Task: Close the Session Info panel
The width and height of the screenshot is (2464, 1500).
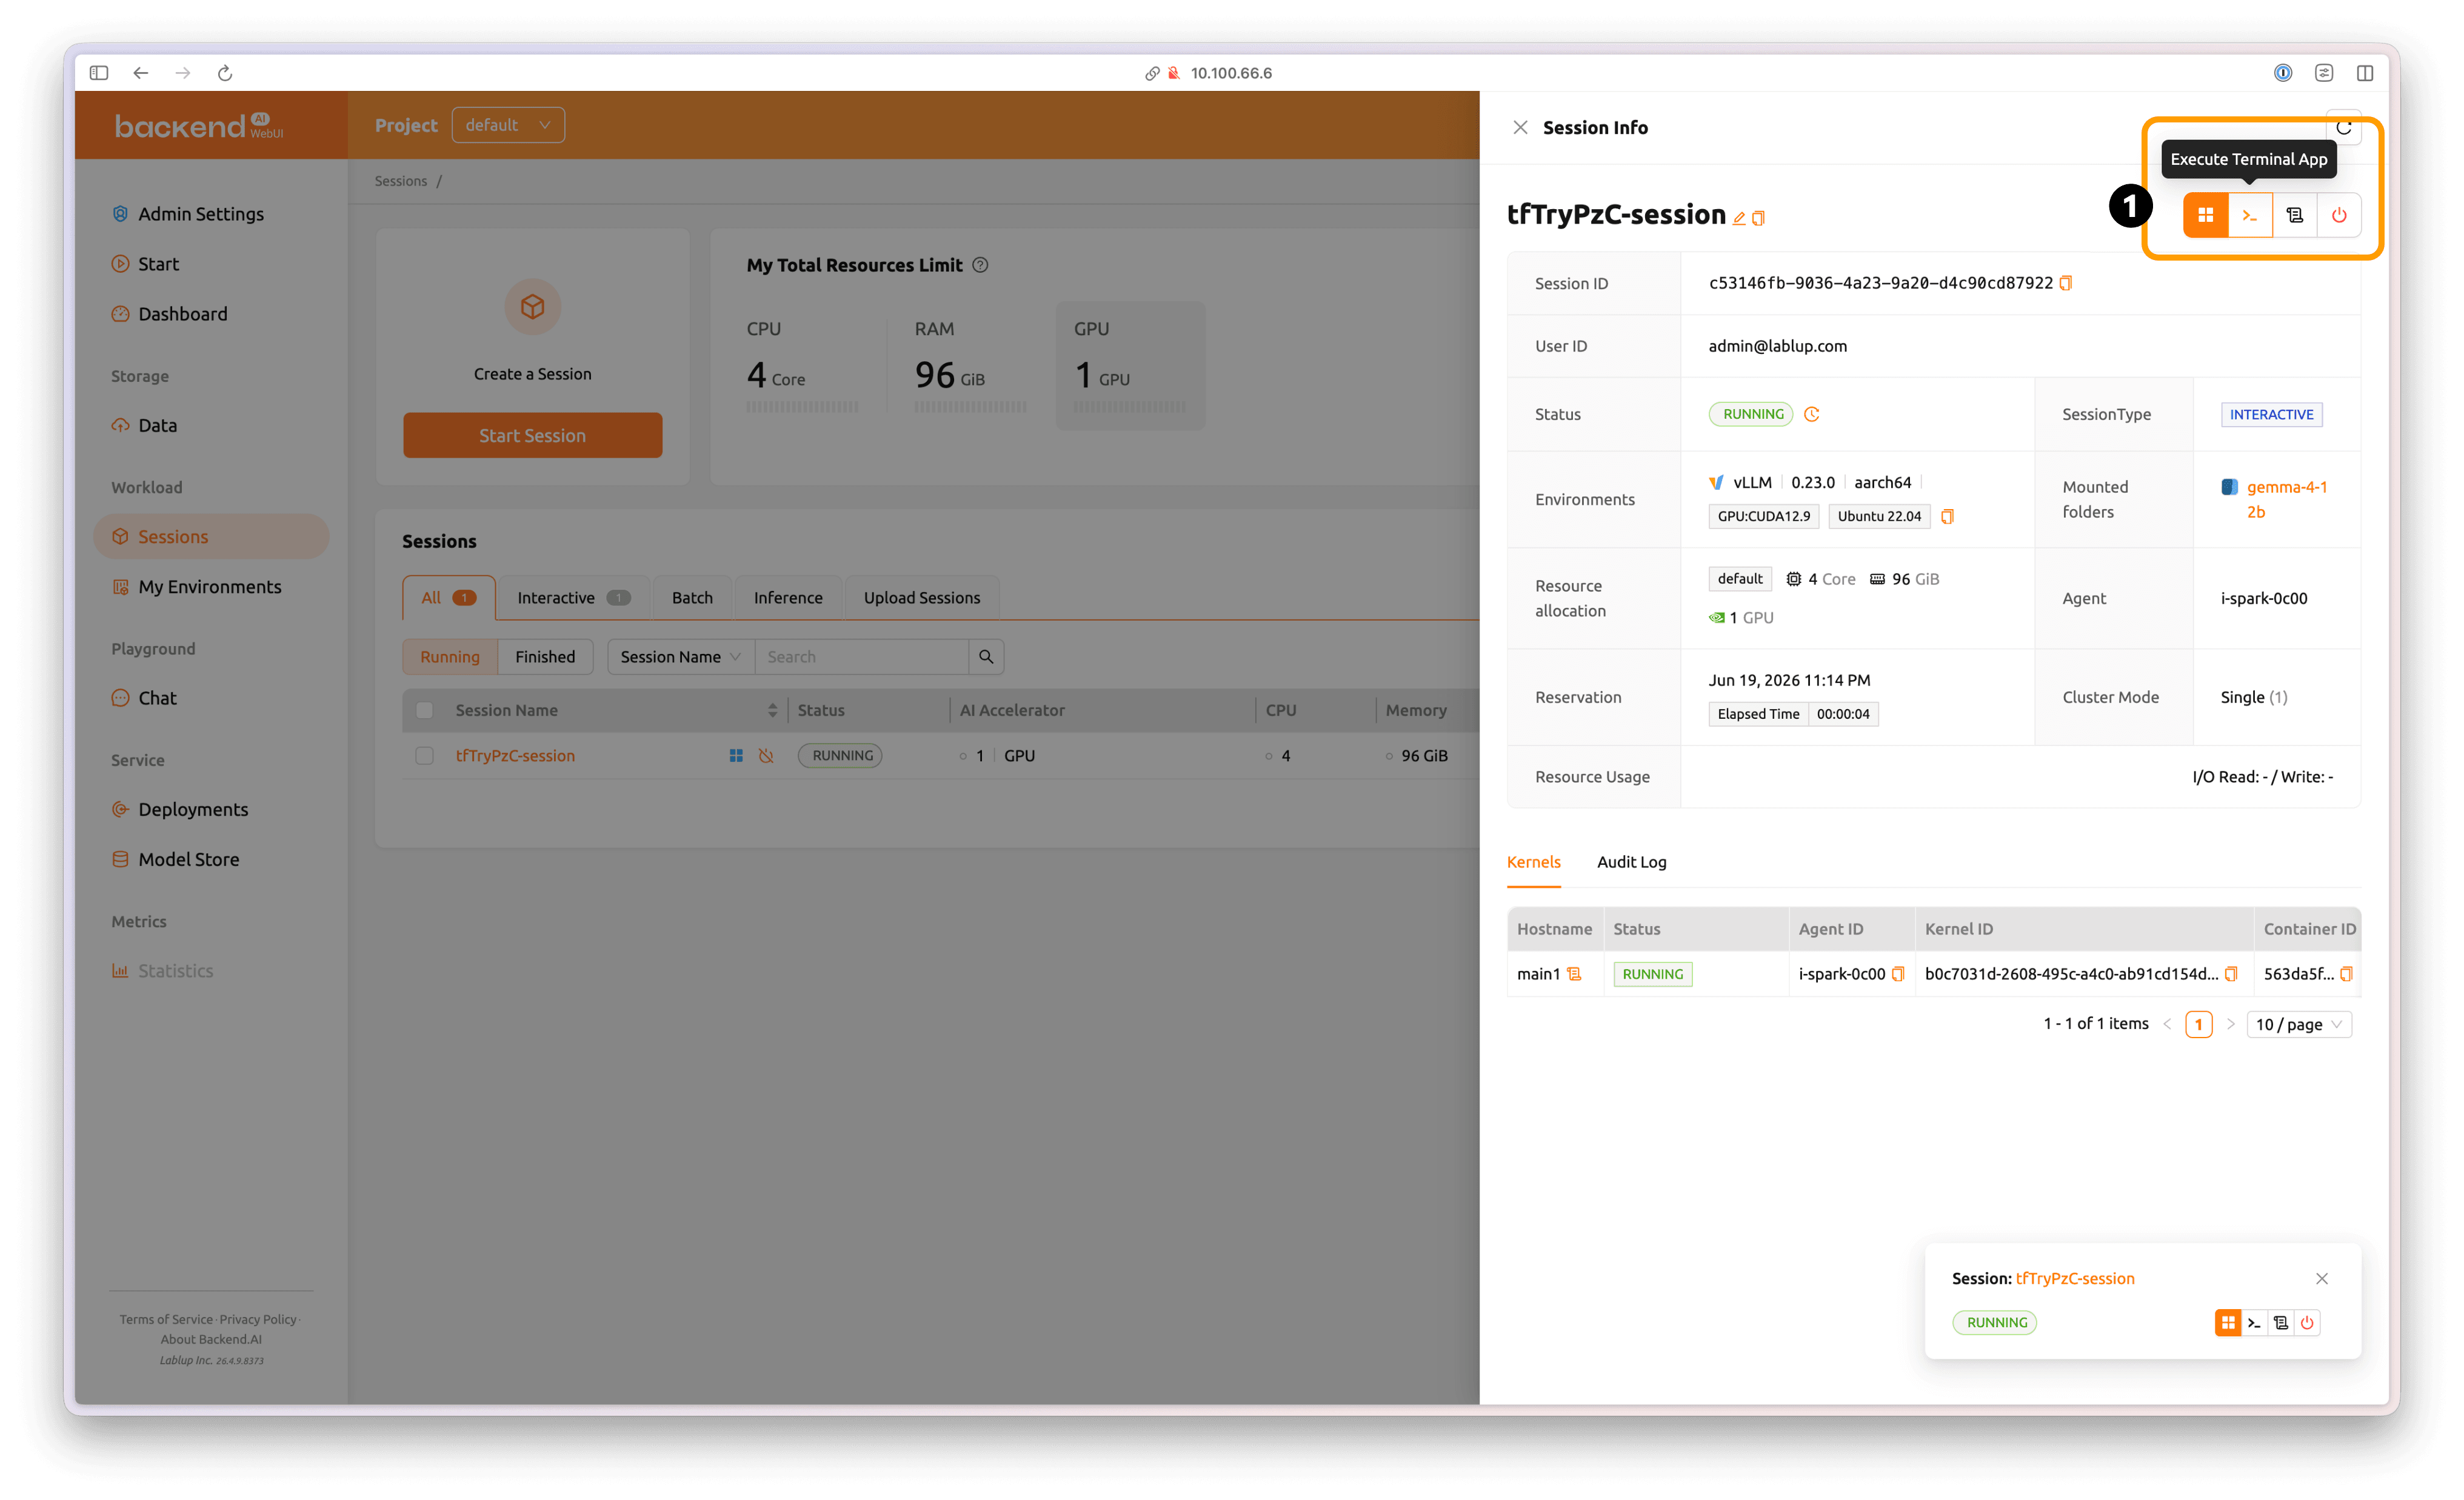Action: [1520, 127]
